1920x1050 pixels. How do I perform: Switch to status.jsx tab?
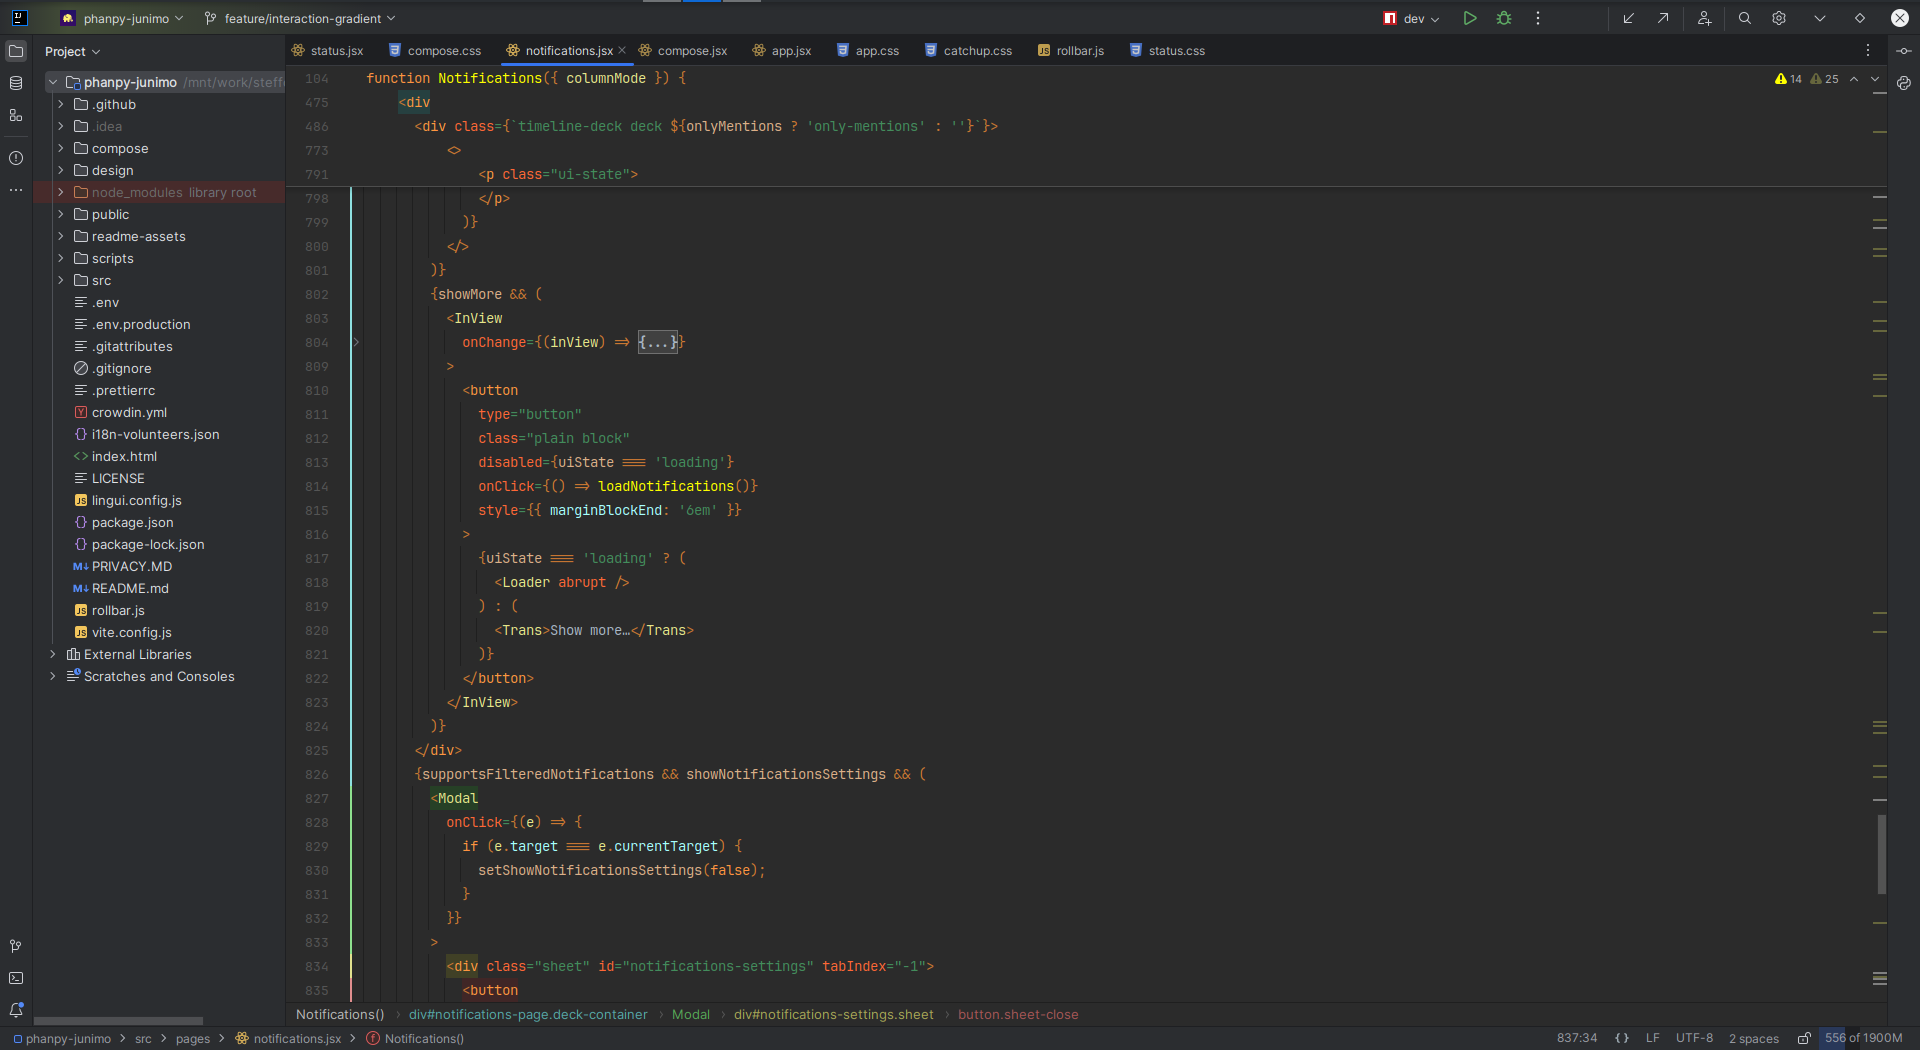[x=328, y=50]
